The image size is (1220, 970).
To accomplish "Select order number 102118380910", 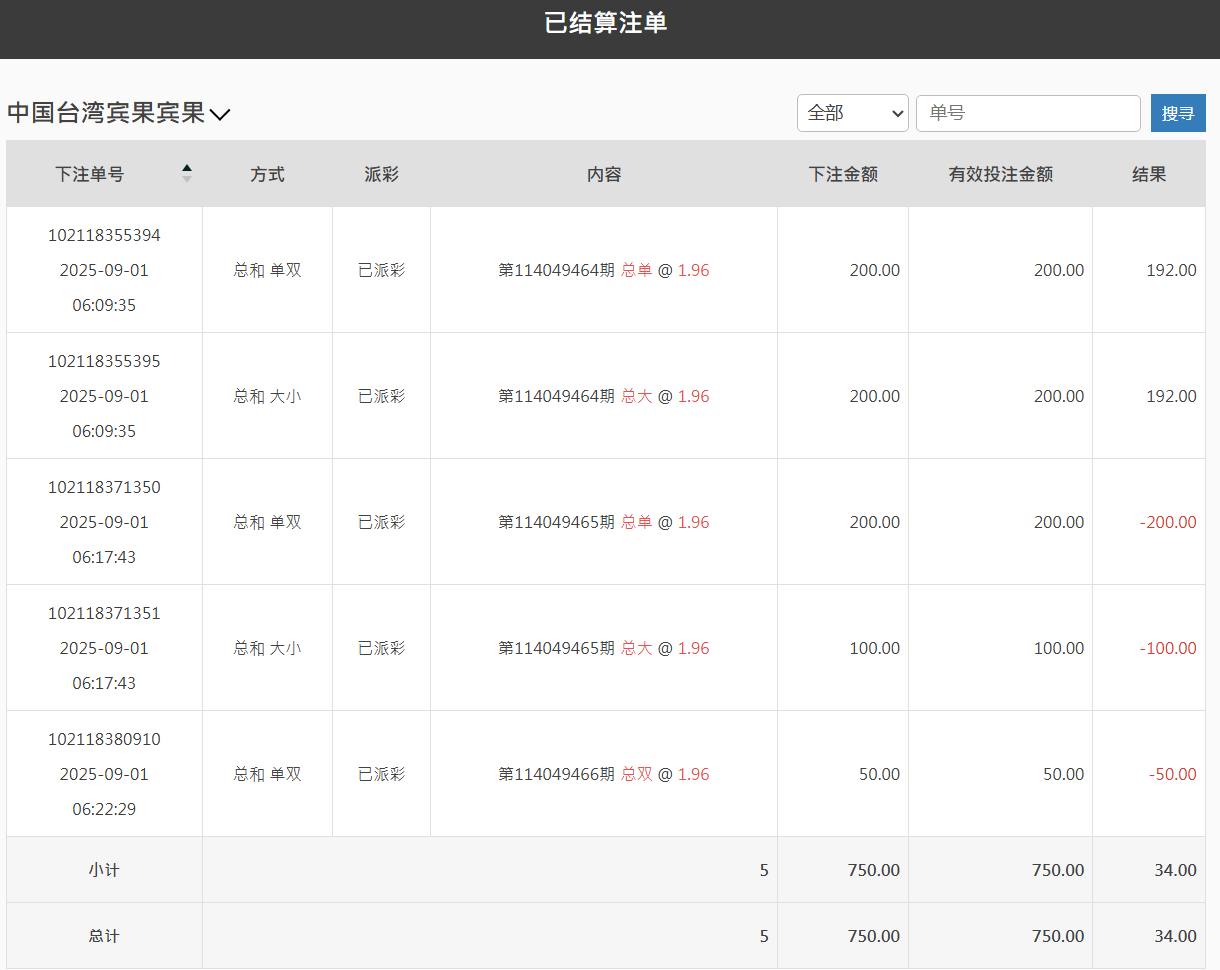I will (103, 739).
